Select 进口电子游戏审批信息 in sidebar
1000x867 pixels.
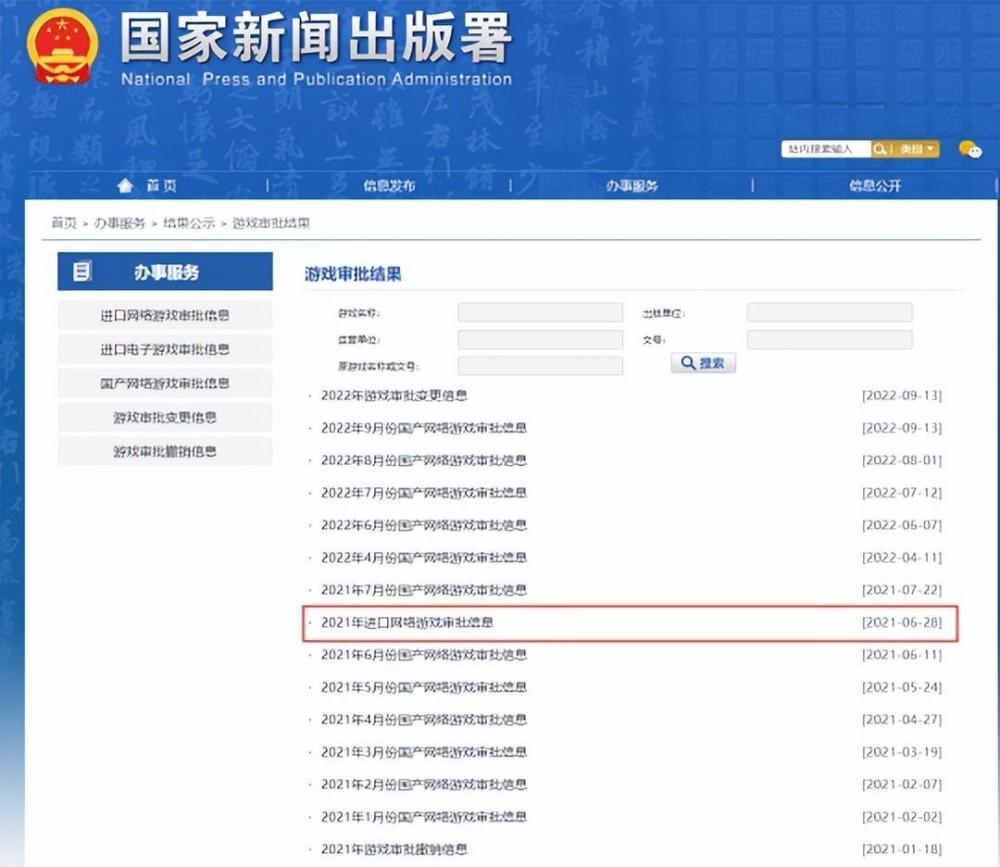[165, 349]
